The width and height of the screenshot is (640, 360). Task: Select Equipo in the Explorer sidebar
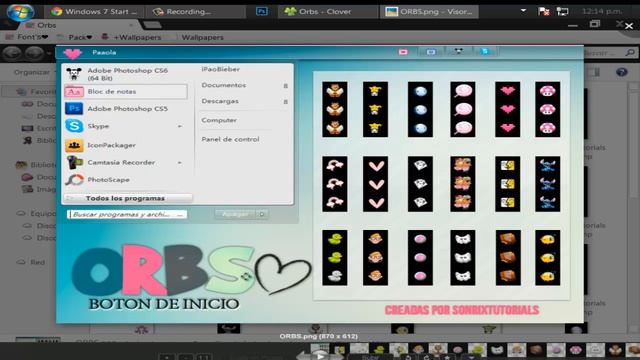point(36,213)
